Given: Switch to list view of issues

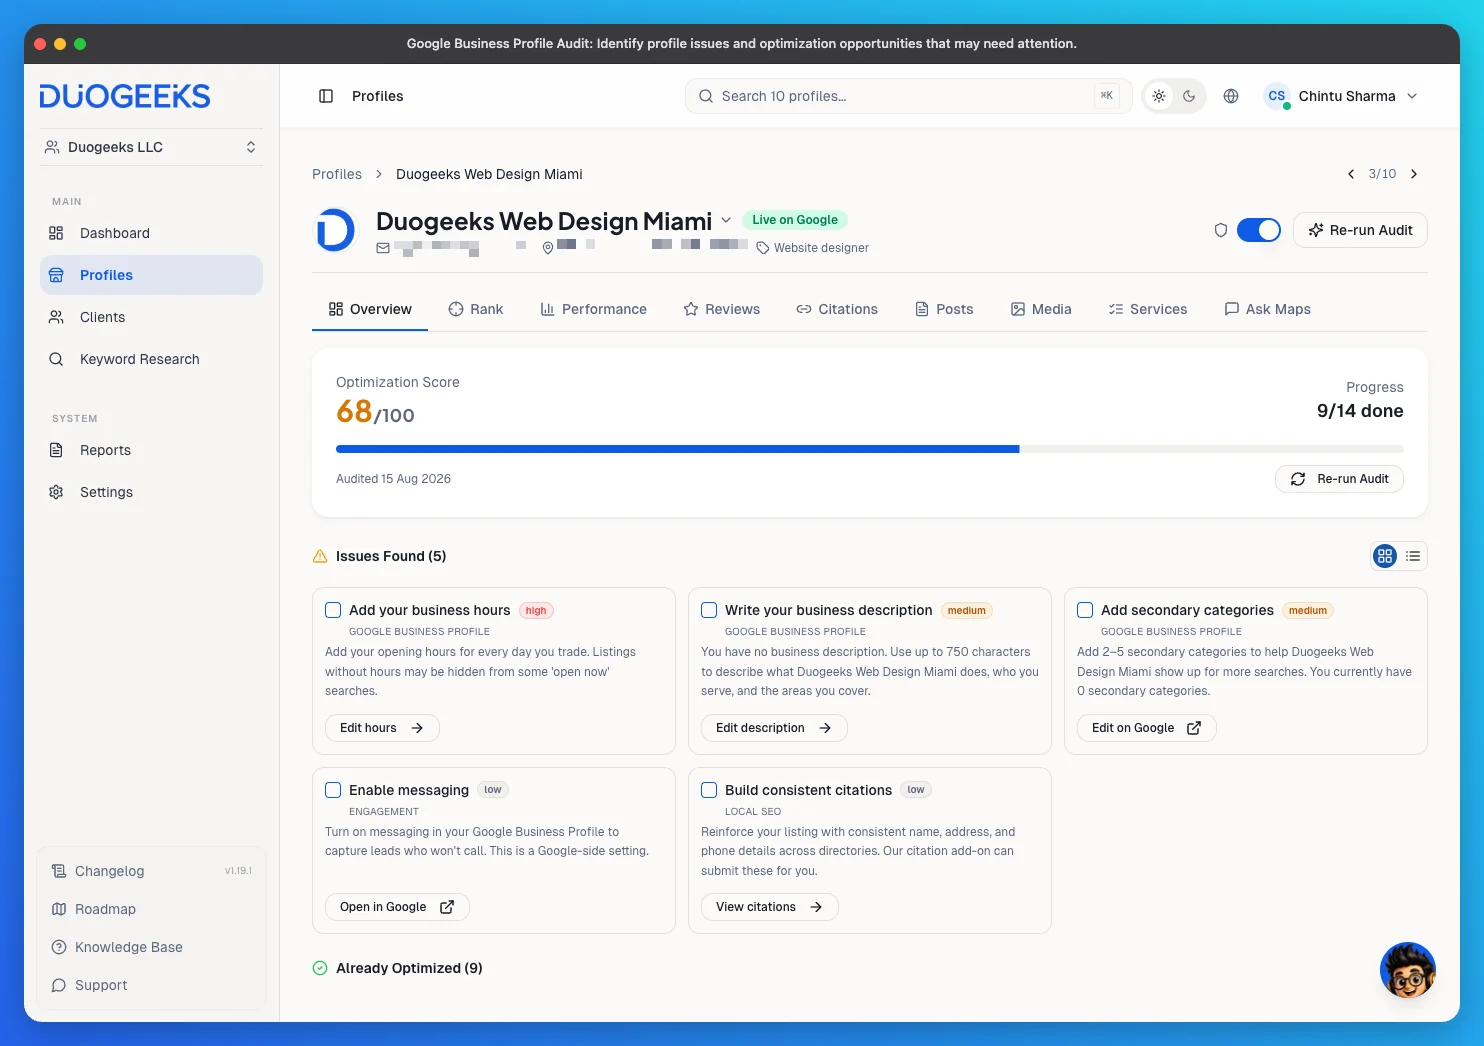Looking at the screenshot, I should tap(1413, 556).
